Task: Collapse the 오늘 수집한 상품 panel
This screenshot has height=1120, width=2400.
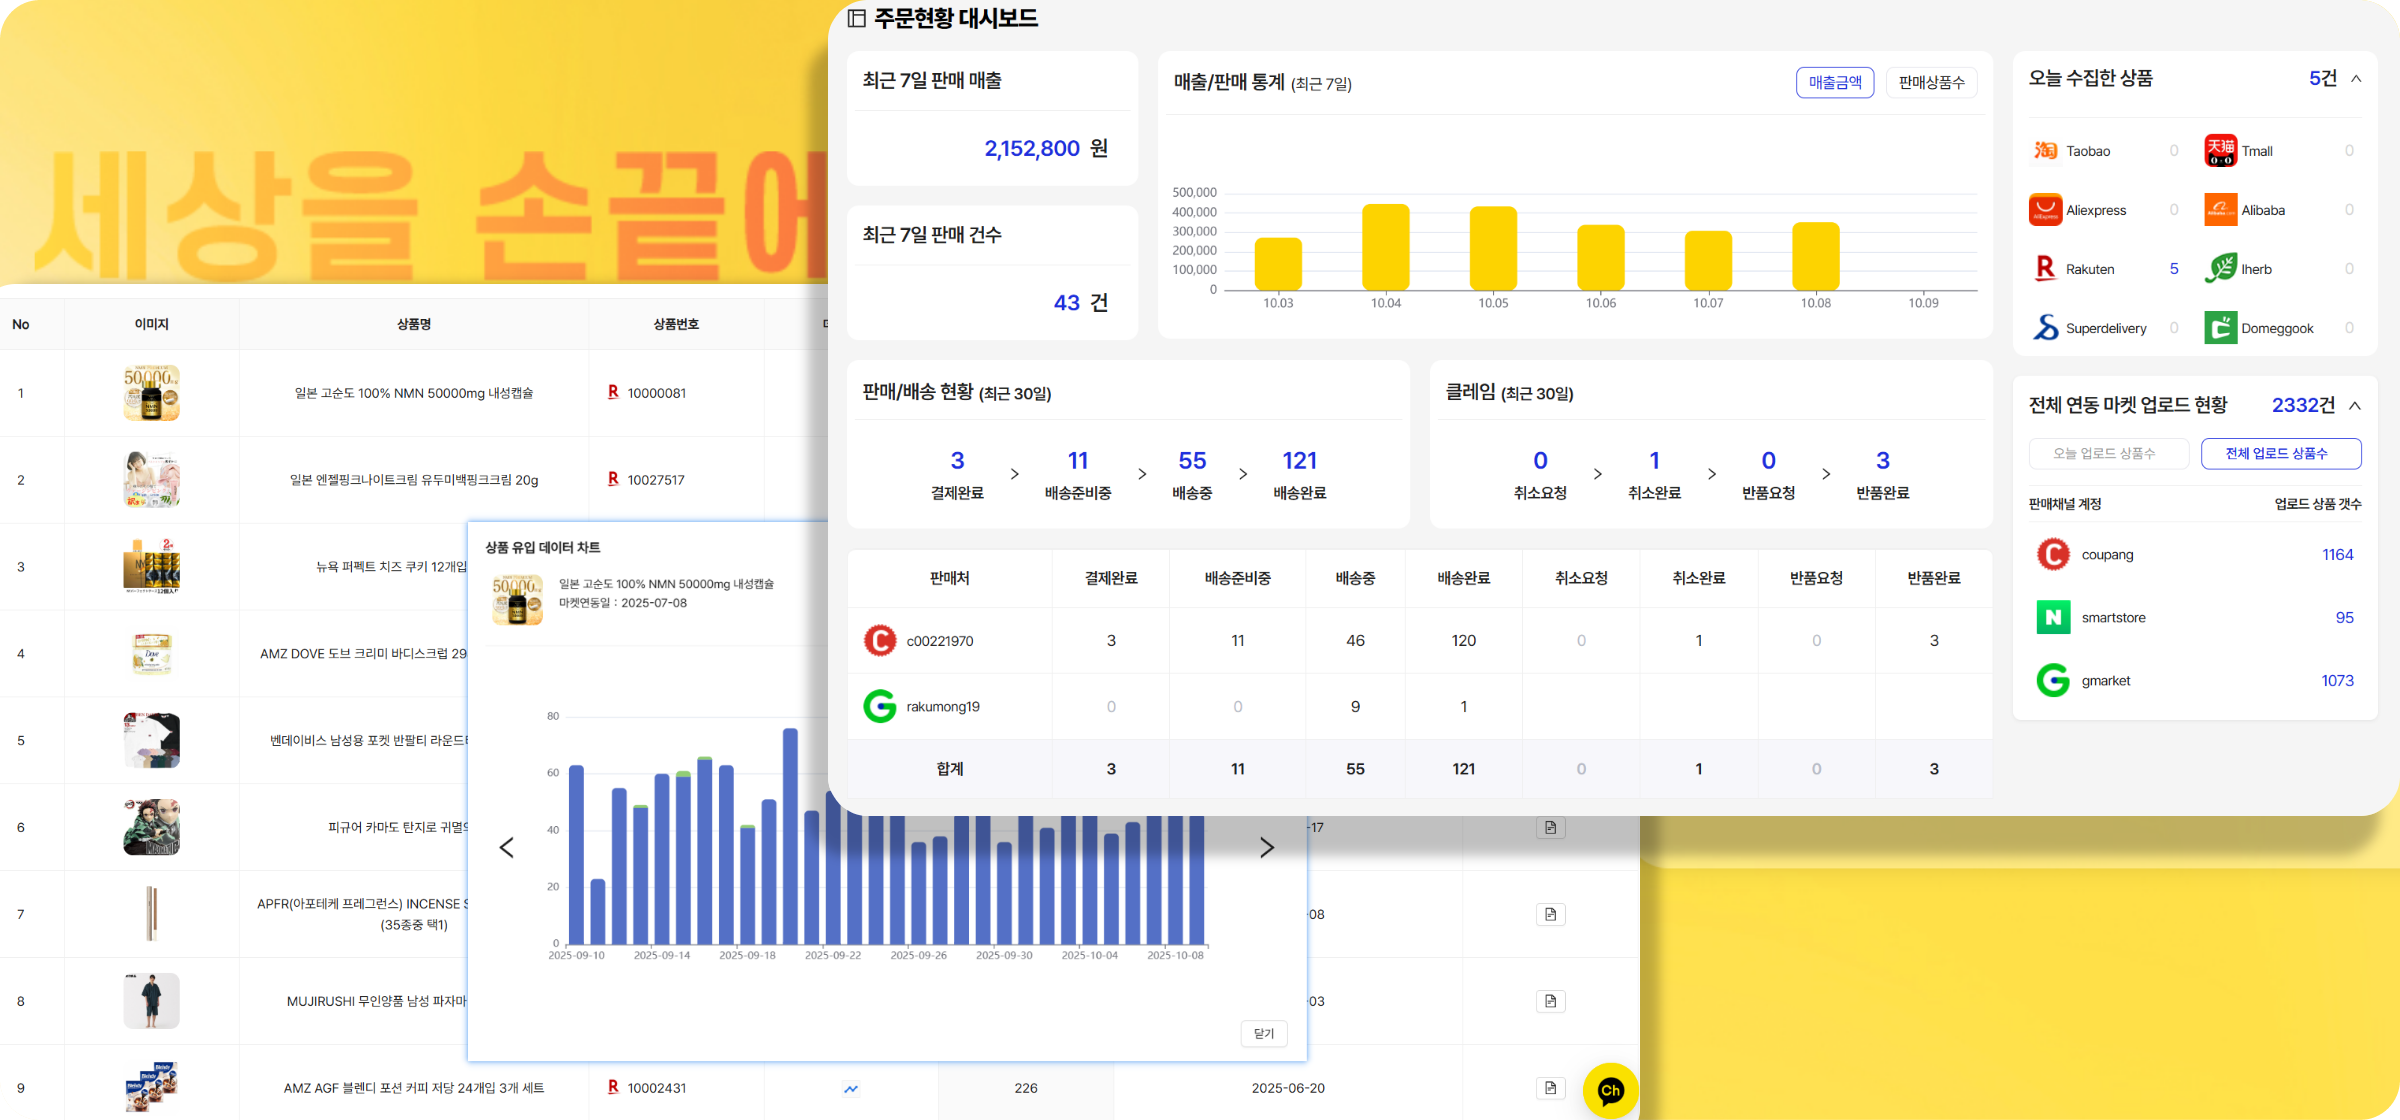Action: click(2356, 79)
